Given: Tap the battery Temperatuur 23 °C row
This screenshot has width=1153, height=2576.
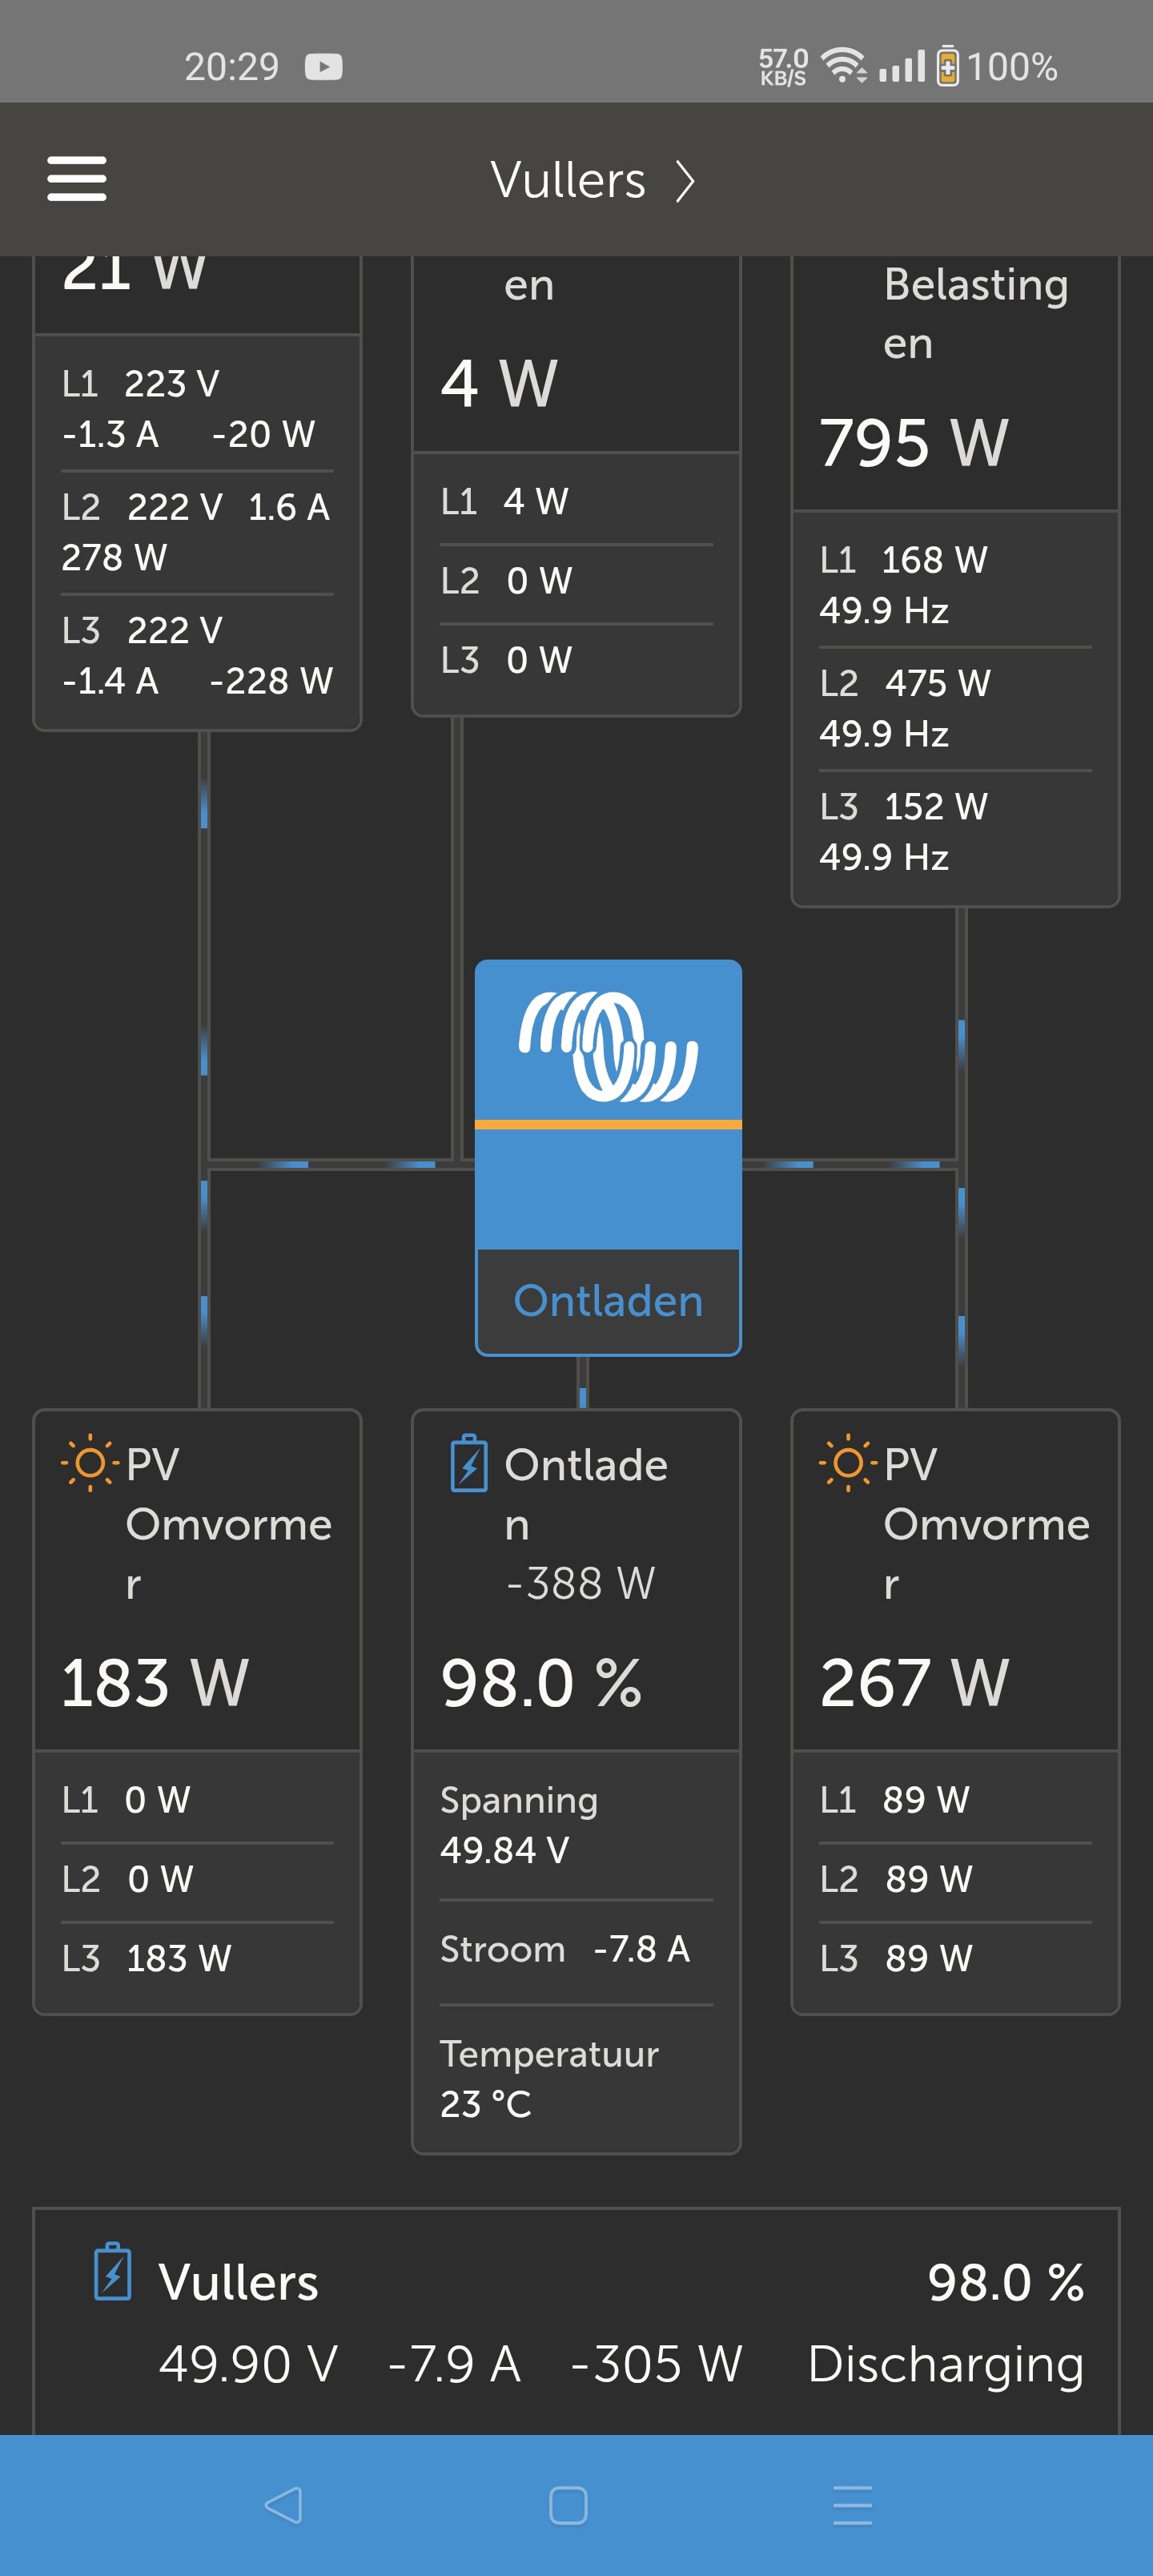Looking at the screenshot, I should pyautogui.click(x=576, y=2078).
